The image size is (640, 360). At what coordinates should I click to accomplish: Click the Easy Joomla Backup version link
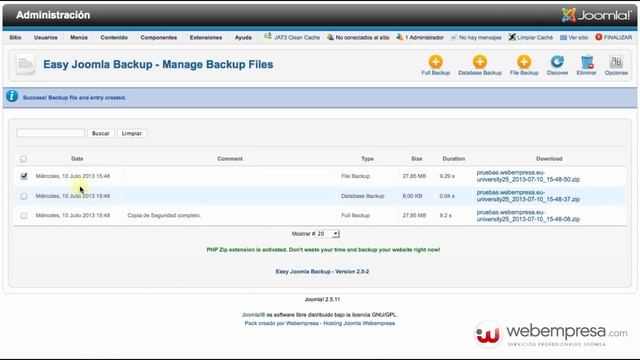point(322,271)
